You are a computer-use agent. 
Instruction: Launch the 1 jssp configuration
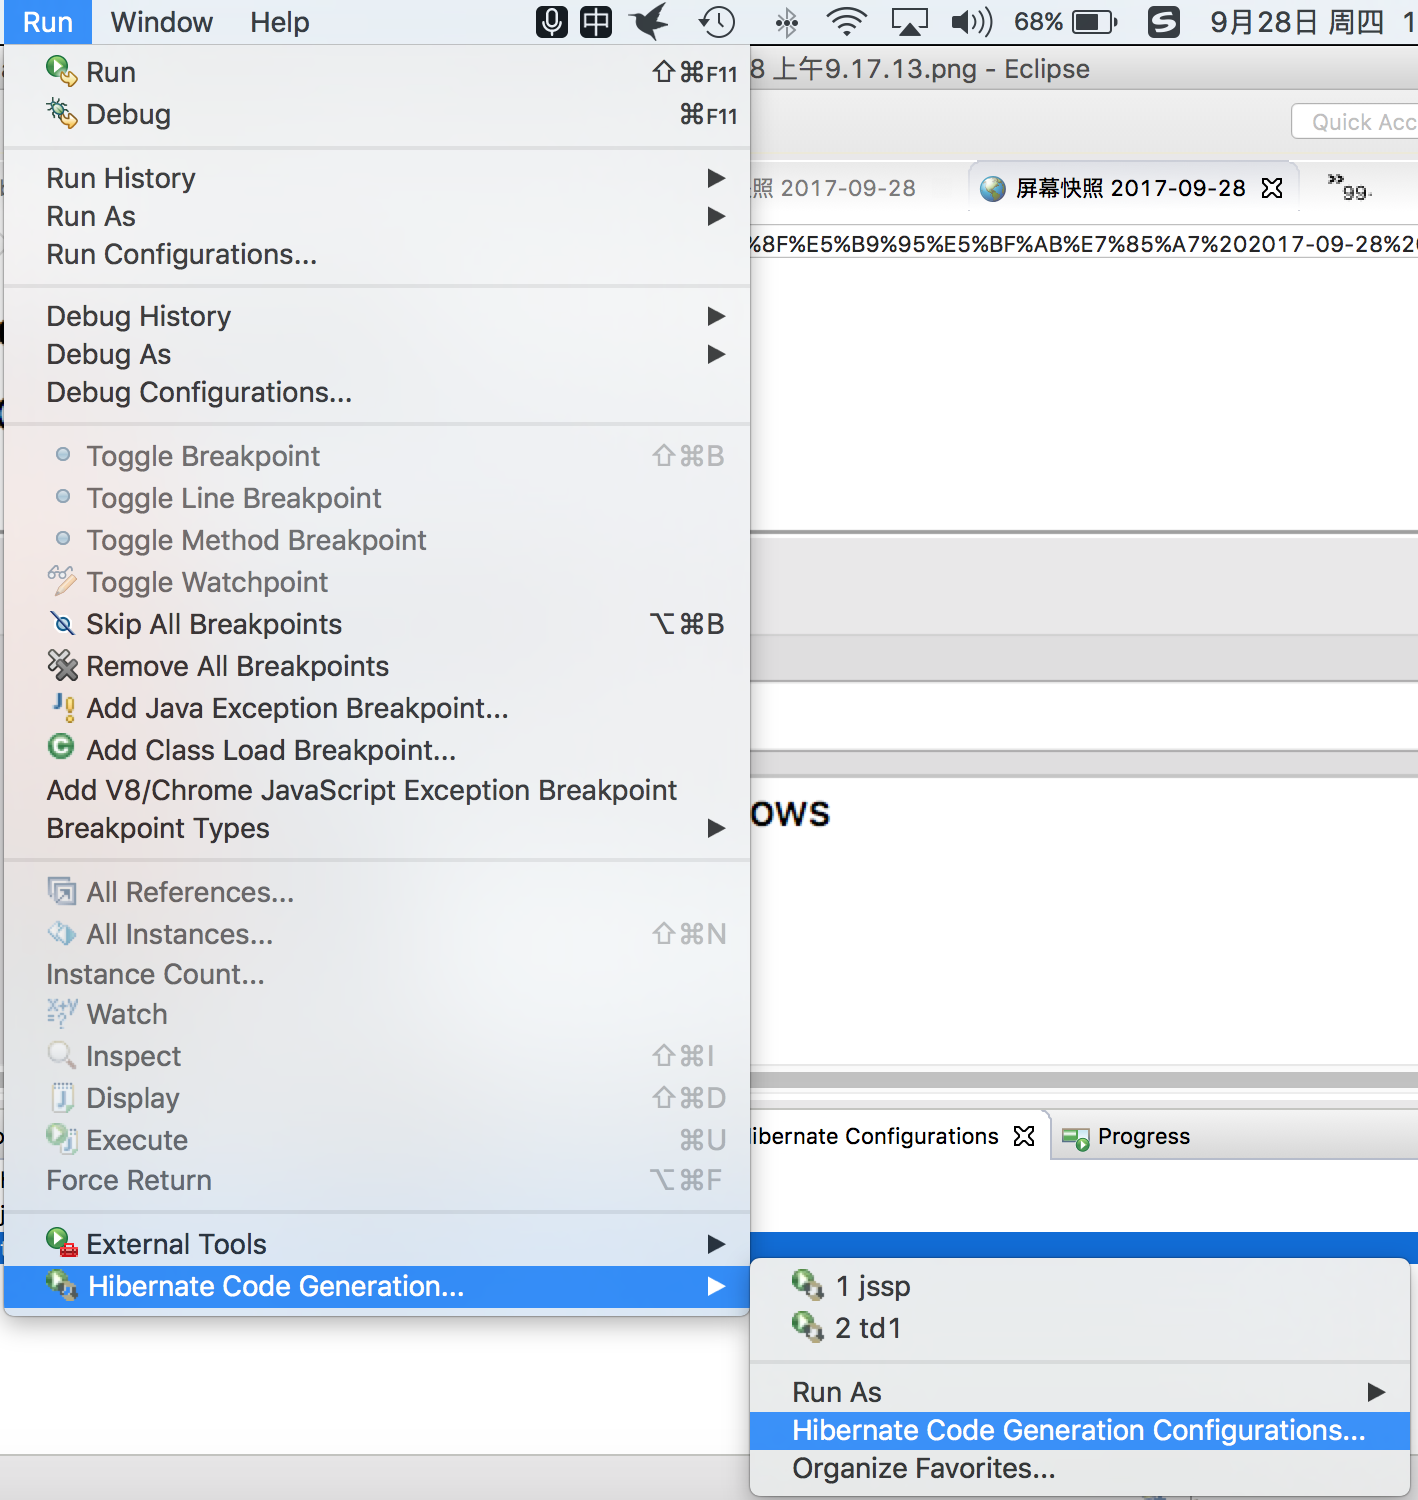click(x=1079, y=1286)
